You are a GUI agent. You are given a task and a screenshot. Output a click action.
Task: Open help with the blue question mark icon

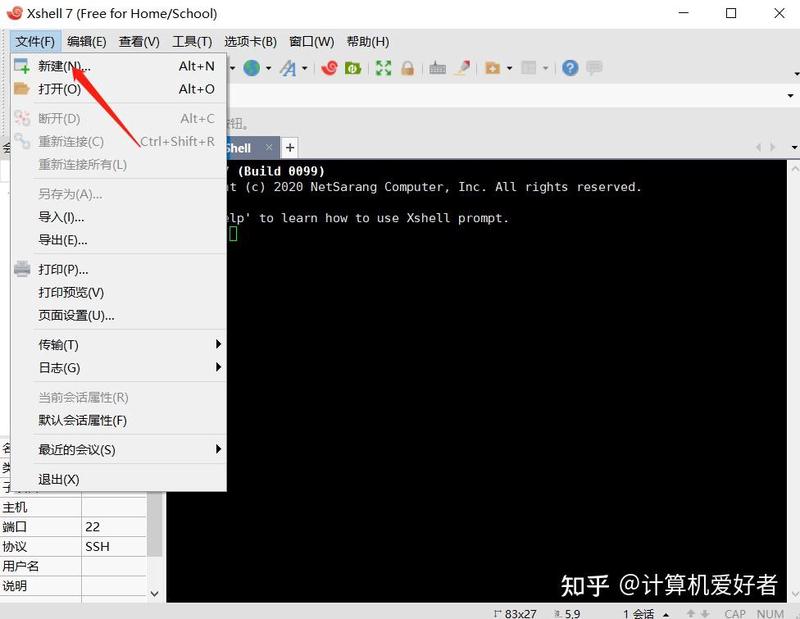click(x=570, y=68)
